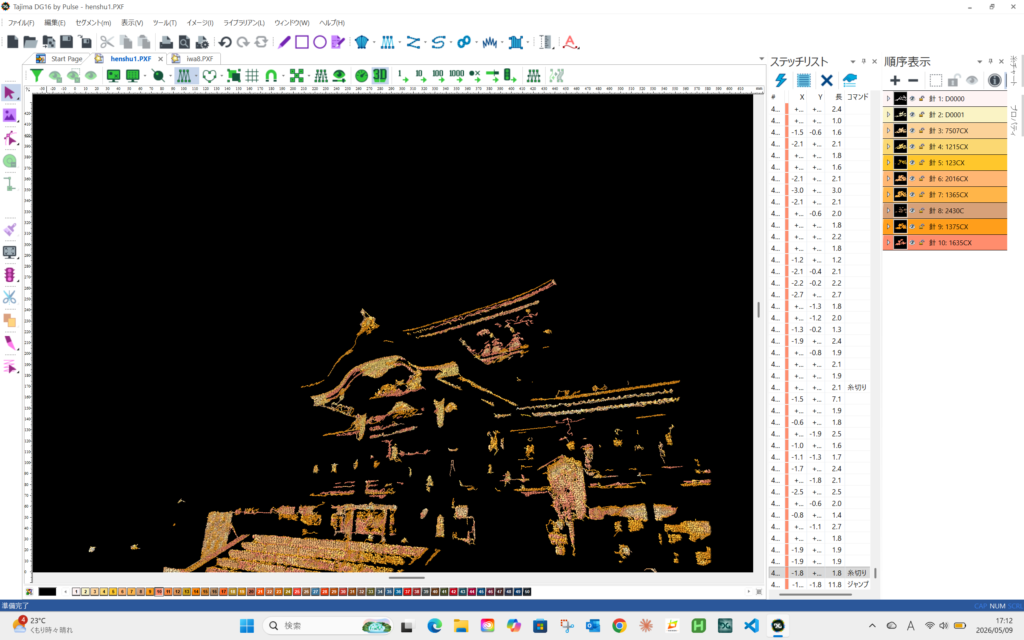This screenshot has height=640, width=1024.
Task: Toggle the stitch view button
Action: coord(184,76)
